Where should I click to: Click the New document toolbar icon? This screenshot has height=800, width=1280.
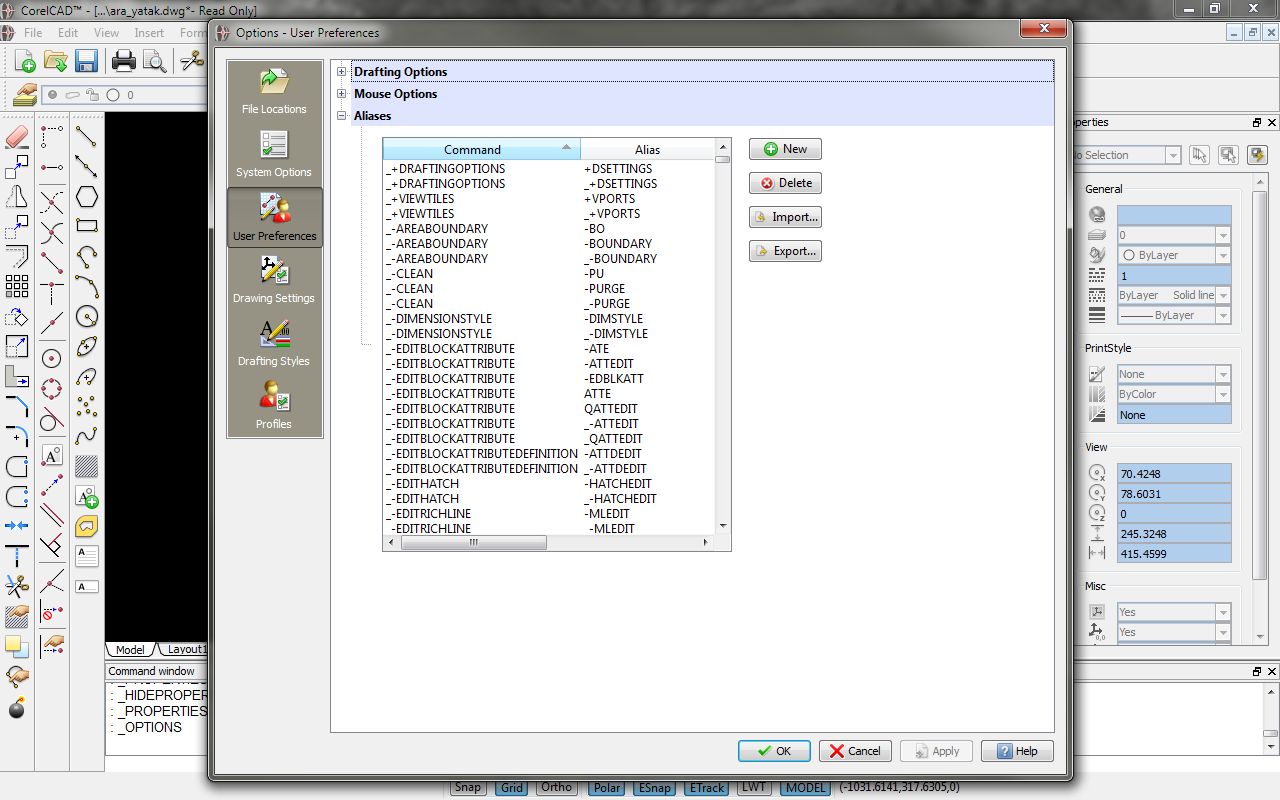(25, 61)
